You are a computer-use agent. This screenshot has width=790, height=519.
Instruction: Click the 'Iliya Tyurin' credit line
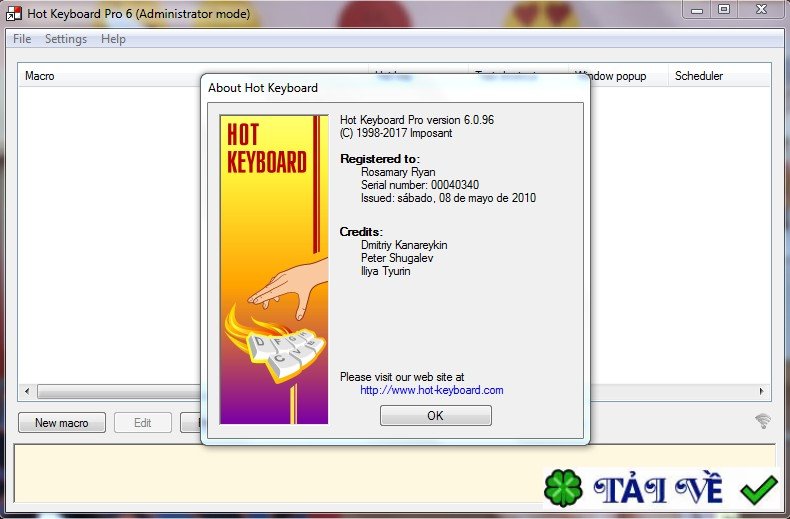tap(385, 271)
